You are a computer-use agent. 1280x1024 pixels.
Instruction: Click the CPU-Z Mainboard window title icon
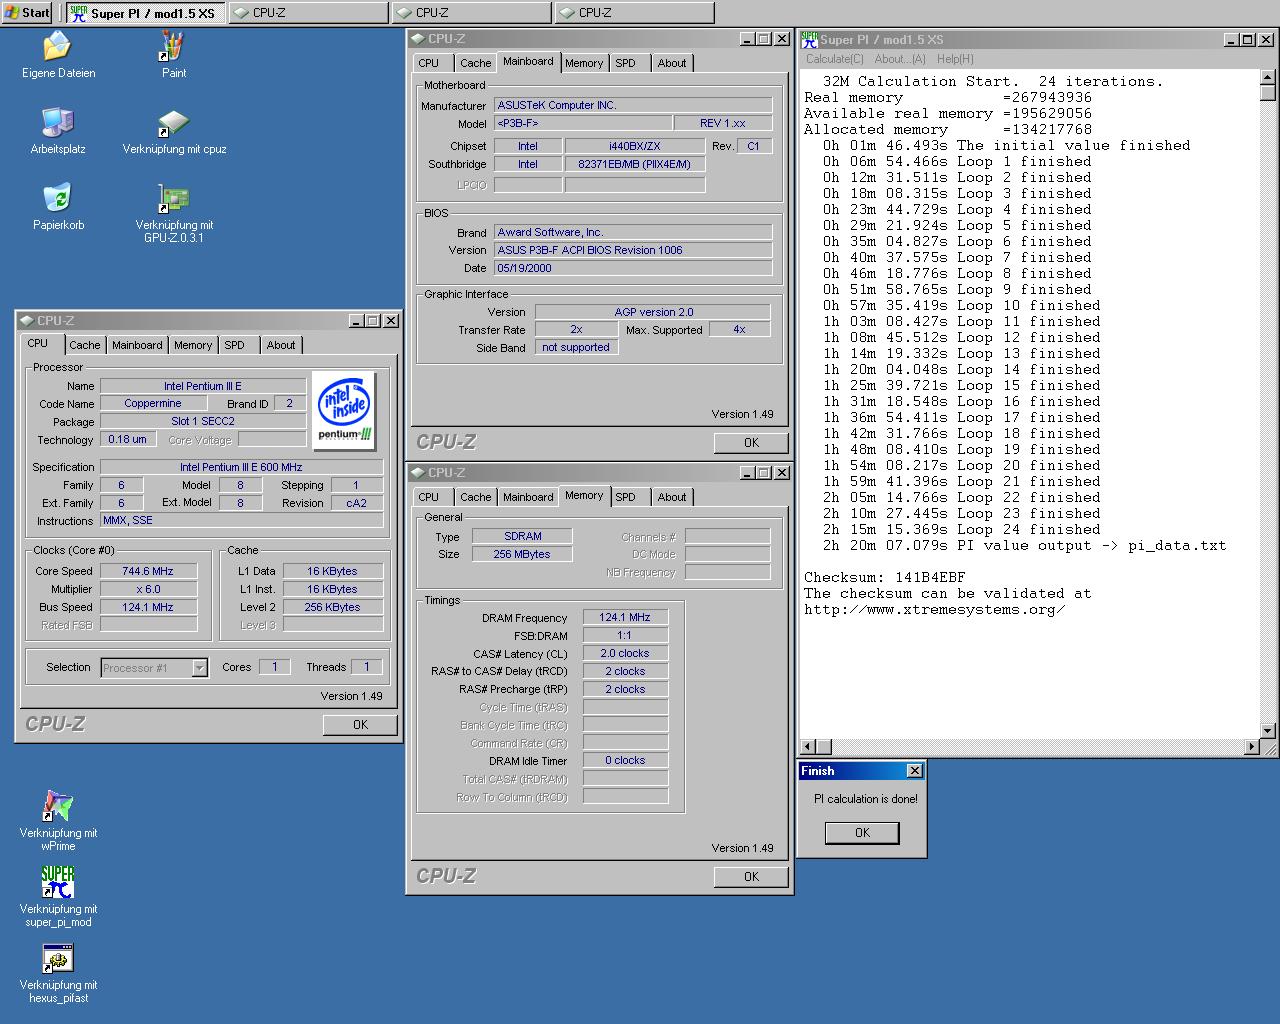pyautogui.click(x=418, y=39)
